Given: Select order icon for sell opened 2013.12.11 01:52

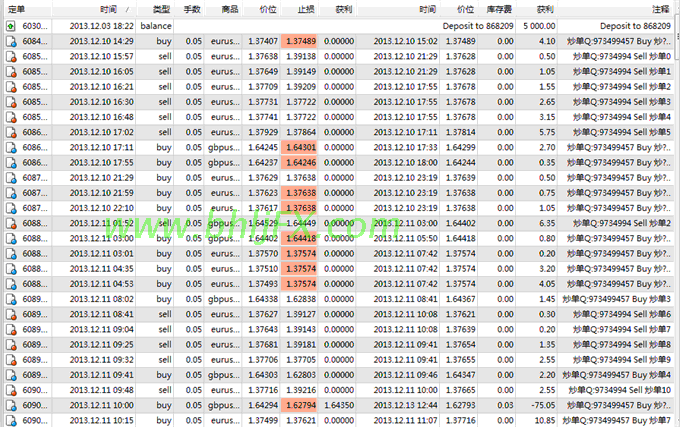Looking at the screenshot, I should [11, 223].
